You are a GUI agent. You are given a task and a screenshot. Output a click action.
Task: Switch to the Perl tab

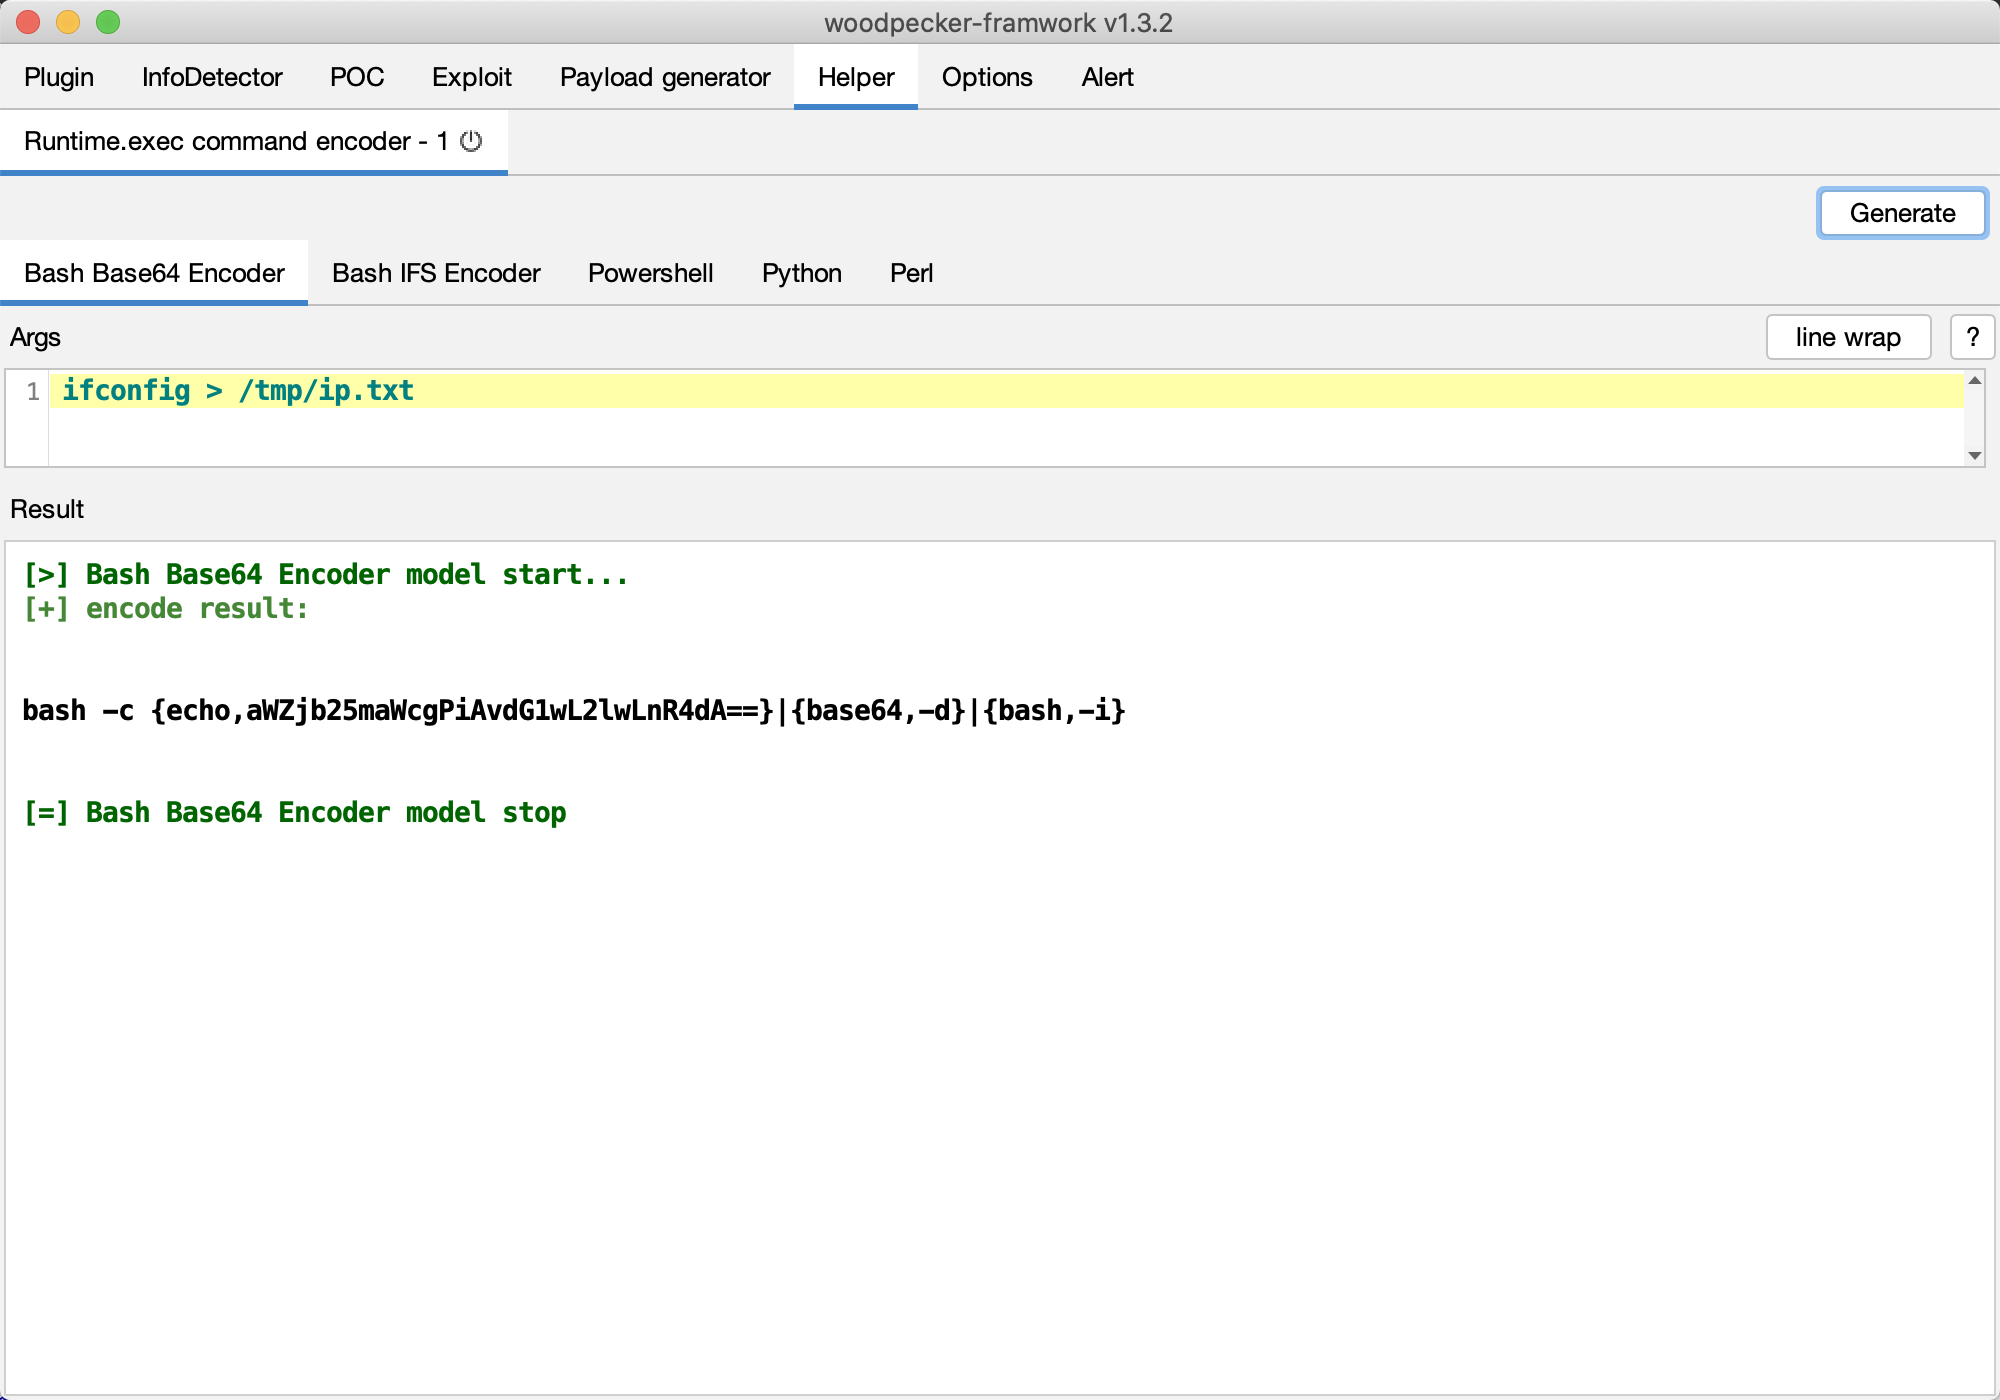[x=911, y=273]
